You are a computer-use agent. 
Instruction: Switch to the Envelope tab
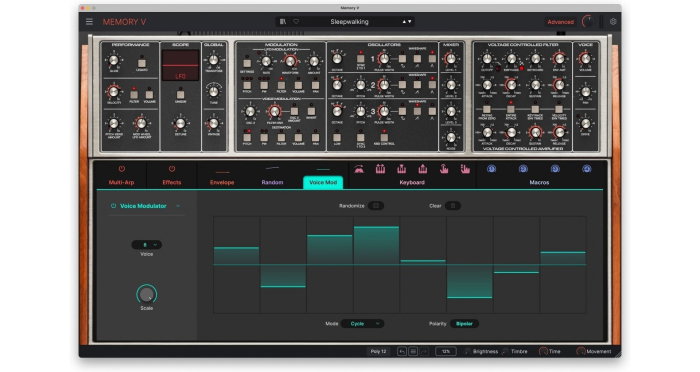click(222, 182)
